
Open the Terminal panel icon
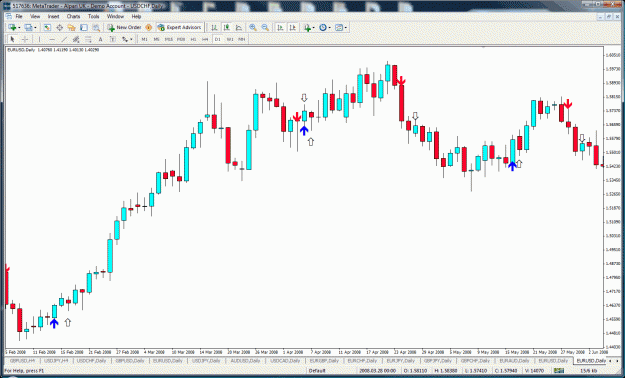click(84, 28)
